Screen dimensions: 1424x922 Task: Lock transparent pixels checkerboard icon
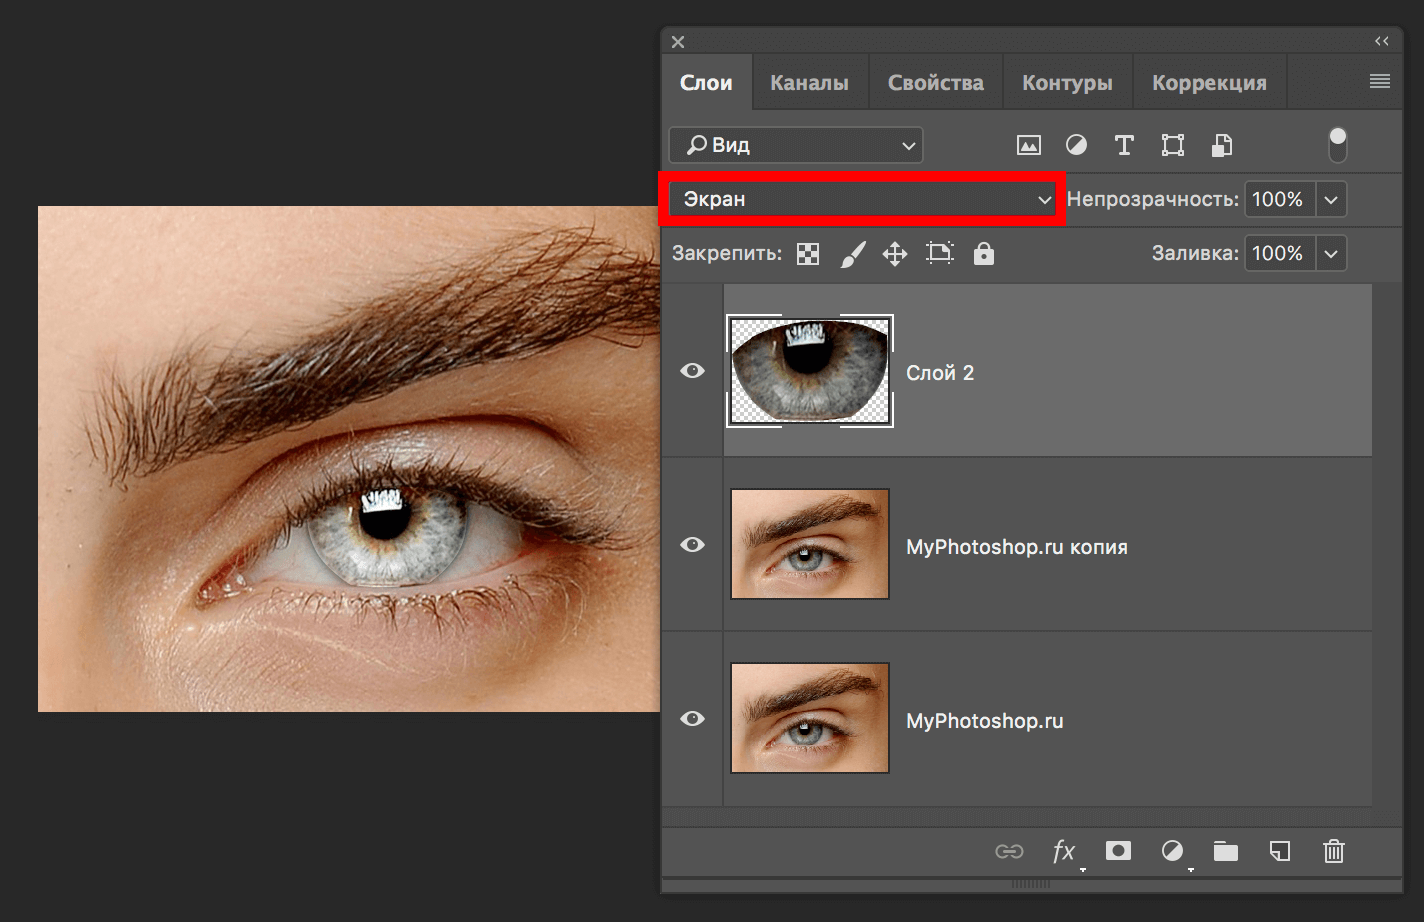[x=808, y=254]
